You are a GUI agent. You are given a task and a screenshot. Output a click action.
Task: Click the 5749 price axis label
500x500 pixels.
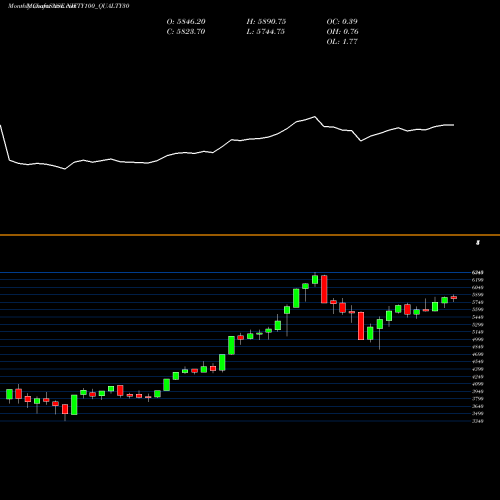478,302
